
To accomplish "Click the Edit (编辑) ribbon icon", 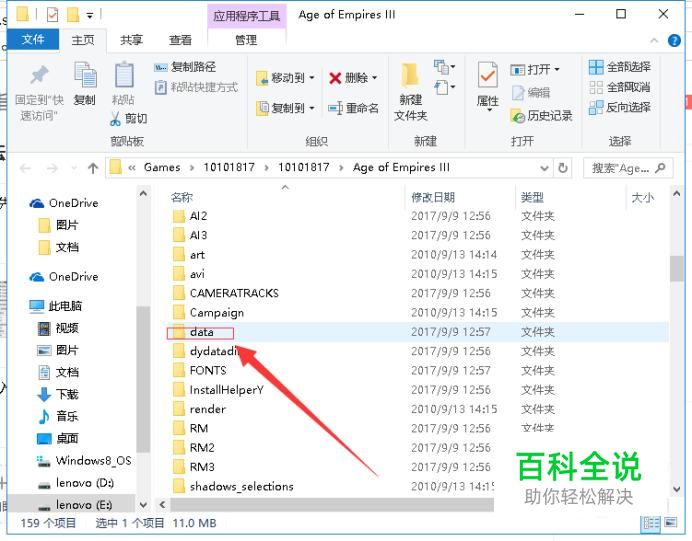I will pos(518,93).
